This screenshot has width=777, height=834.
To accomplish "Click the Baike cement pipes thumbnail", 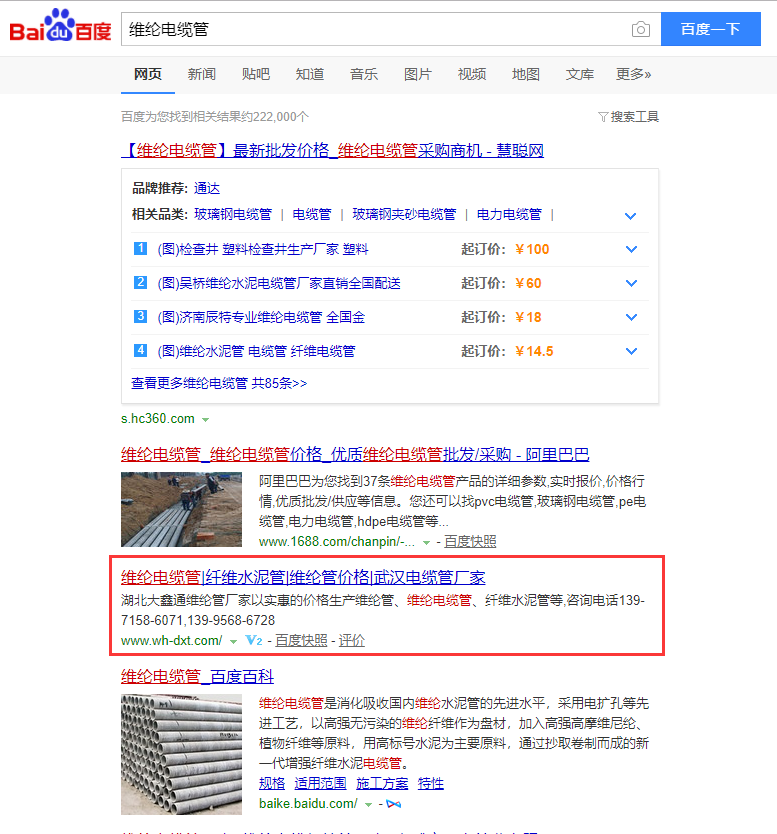I will pyautogui.click(x=181, y=755).
